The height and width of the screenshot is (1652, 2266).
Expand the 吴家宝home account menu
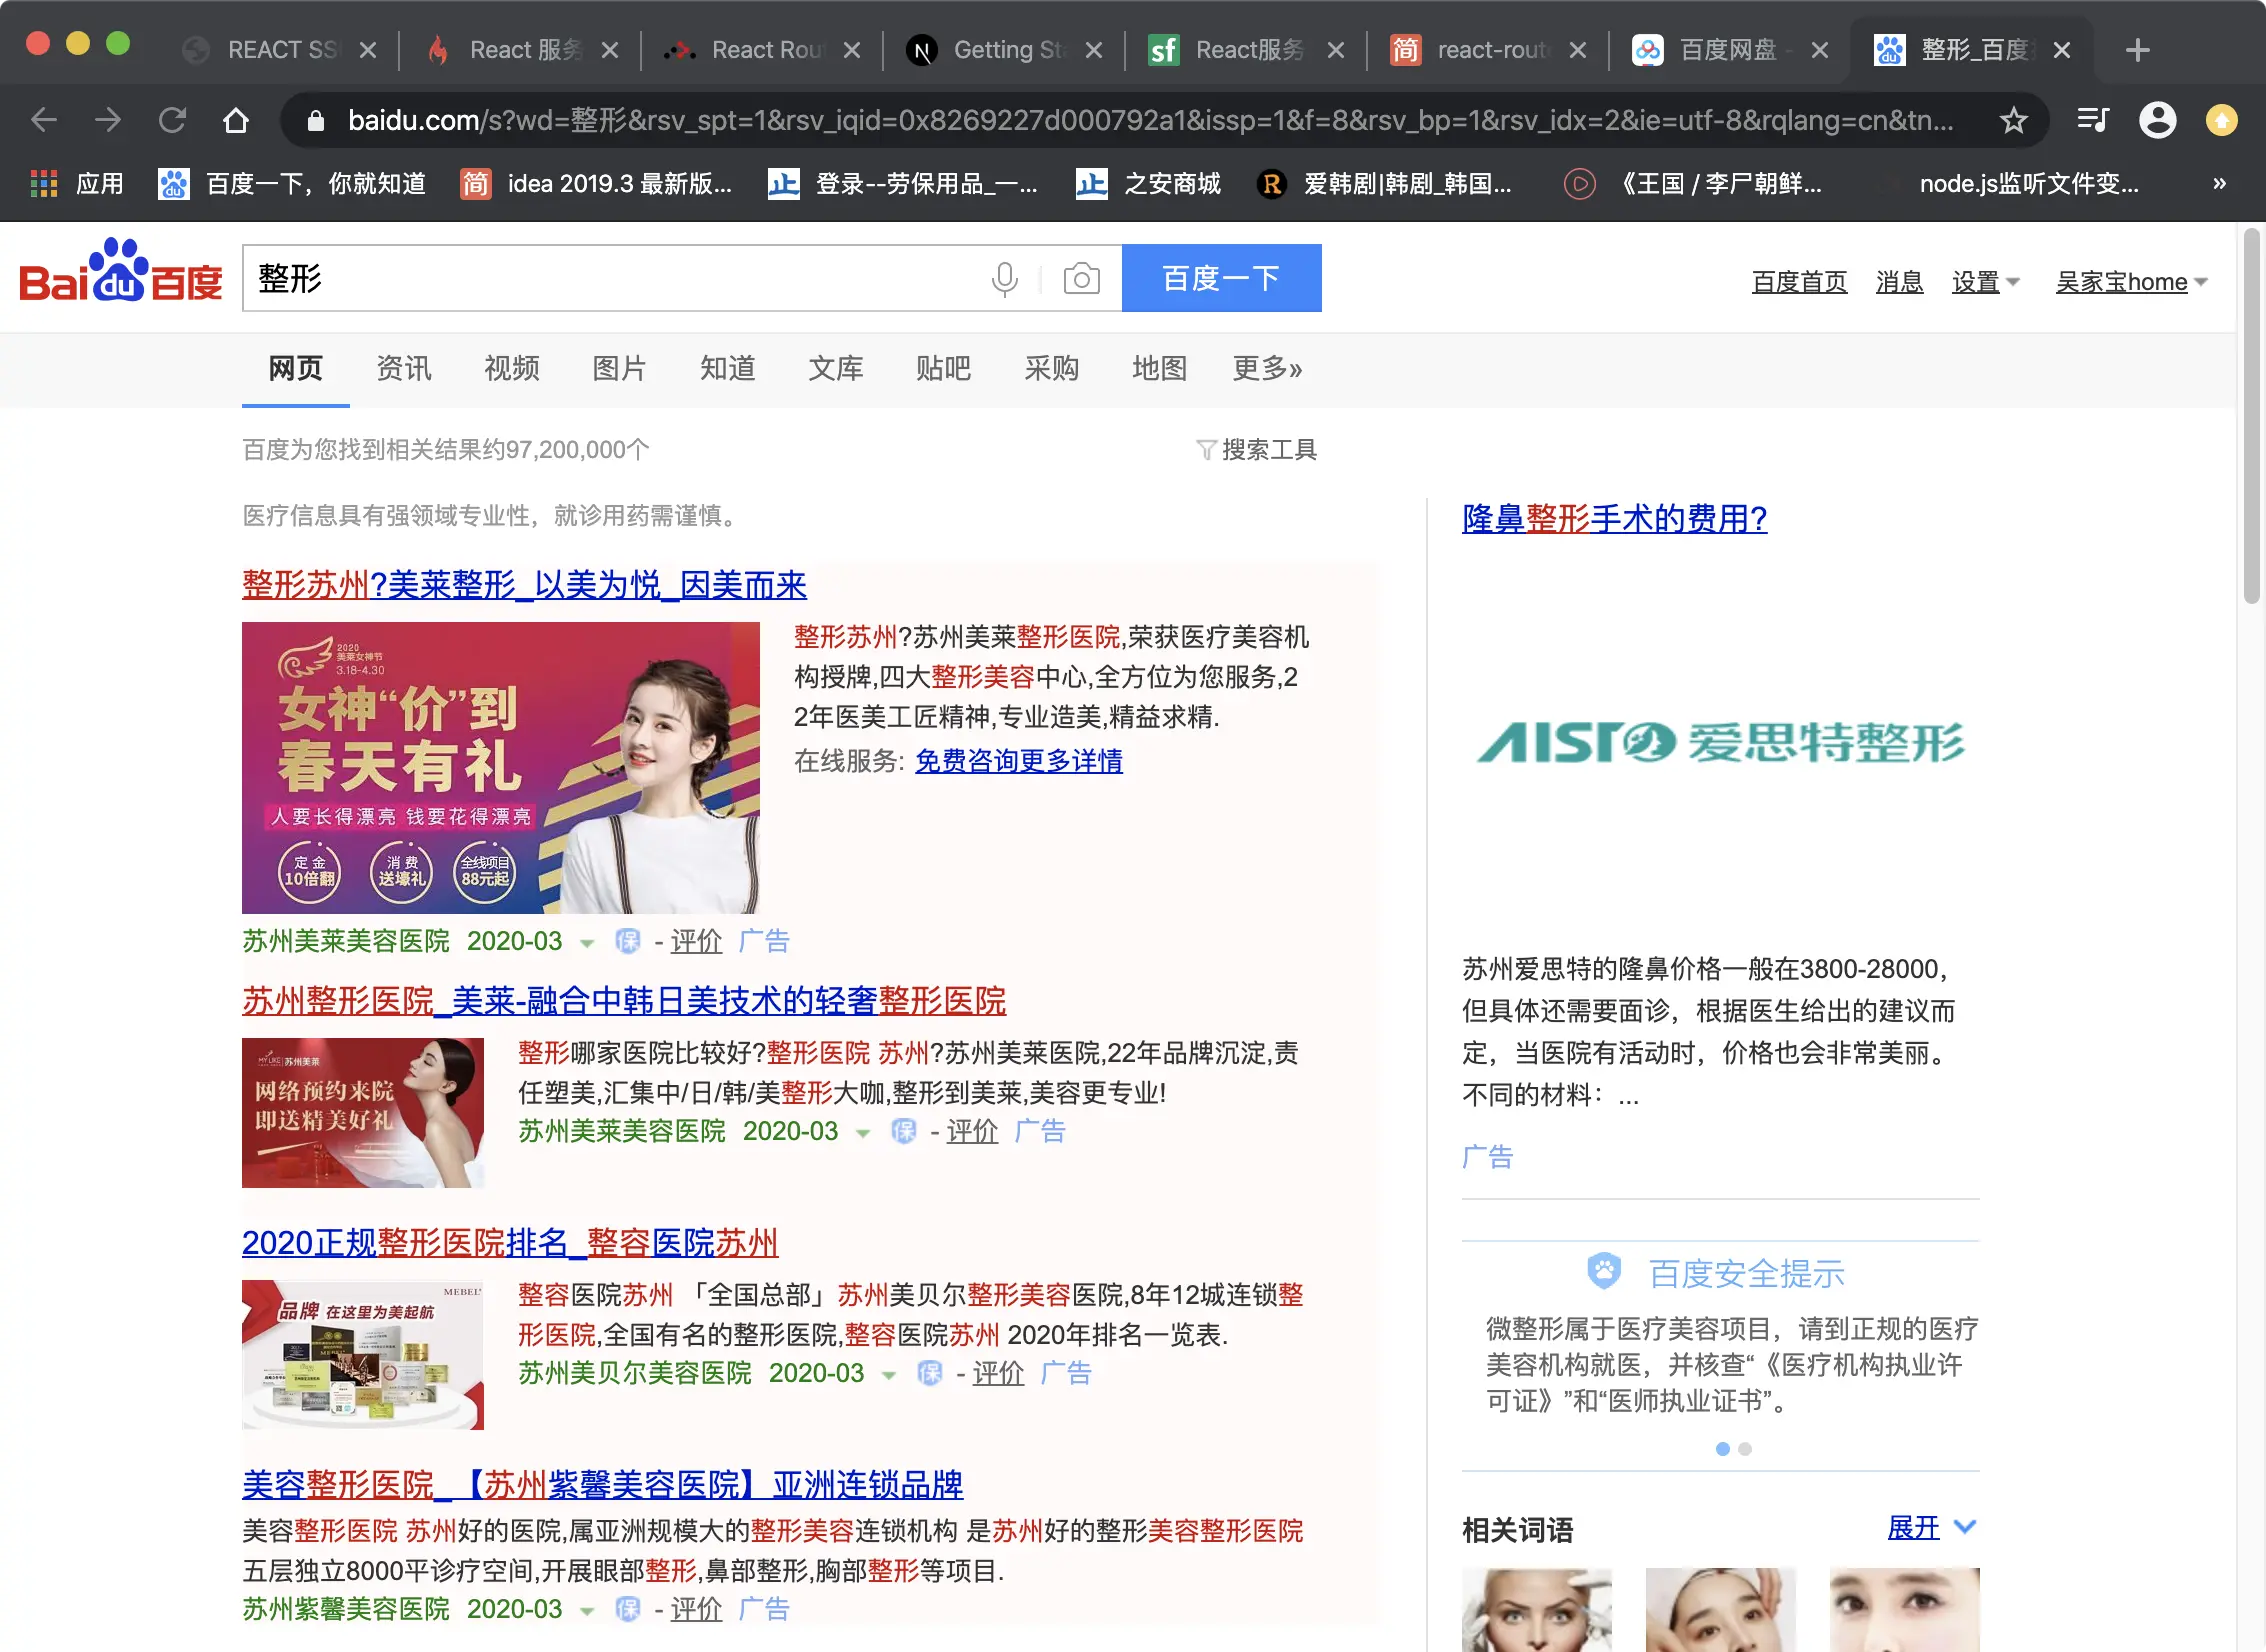click(x=2132, y=283)
